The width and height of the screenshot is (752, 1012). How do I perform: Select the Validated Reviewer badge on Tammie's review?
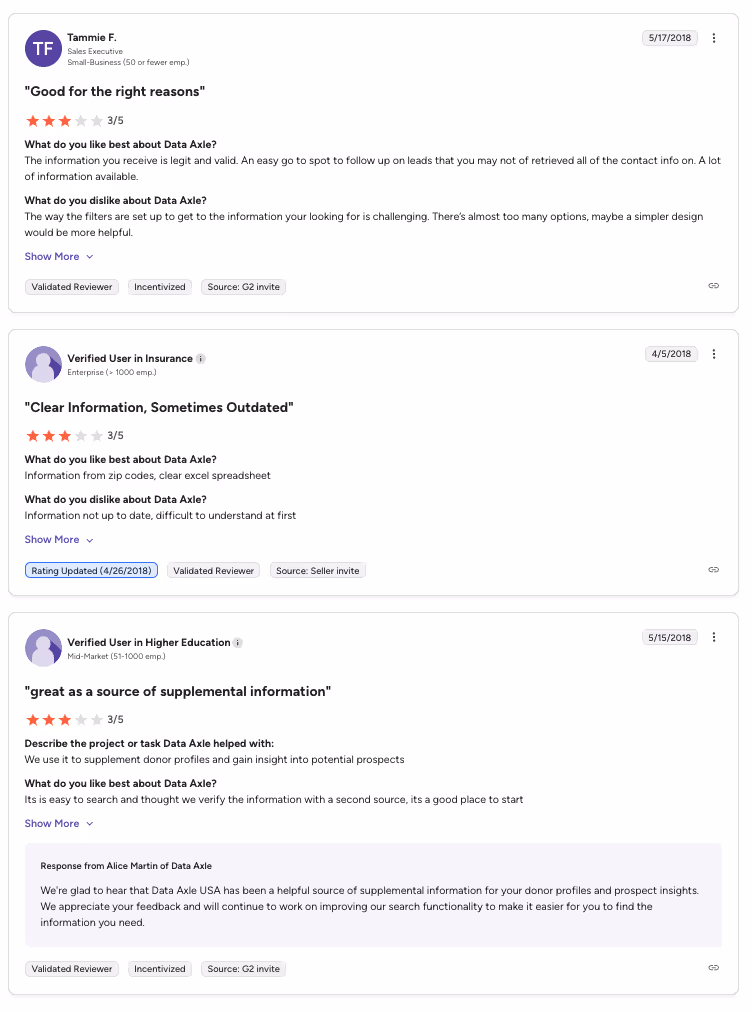(x=71, y=286)
